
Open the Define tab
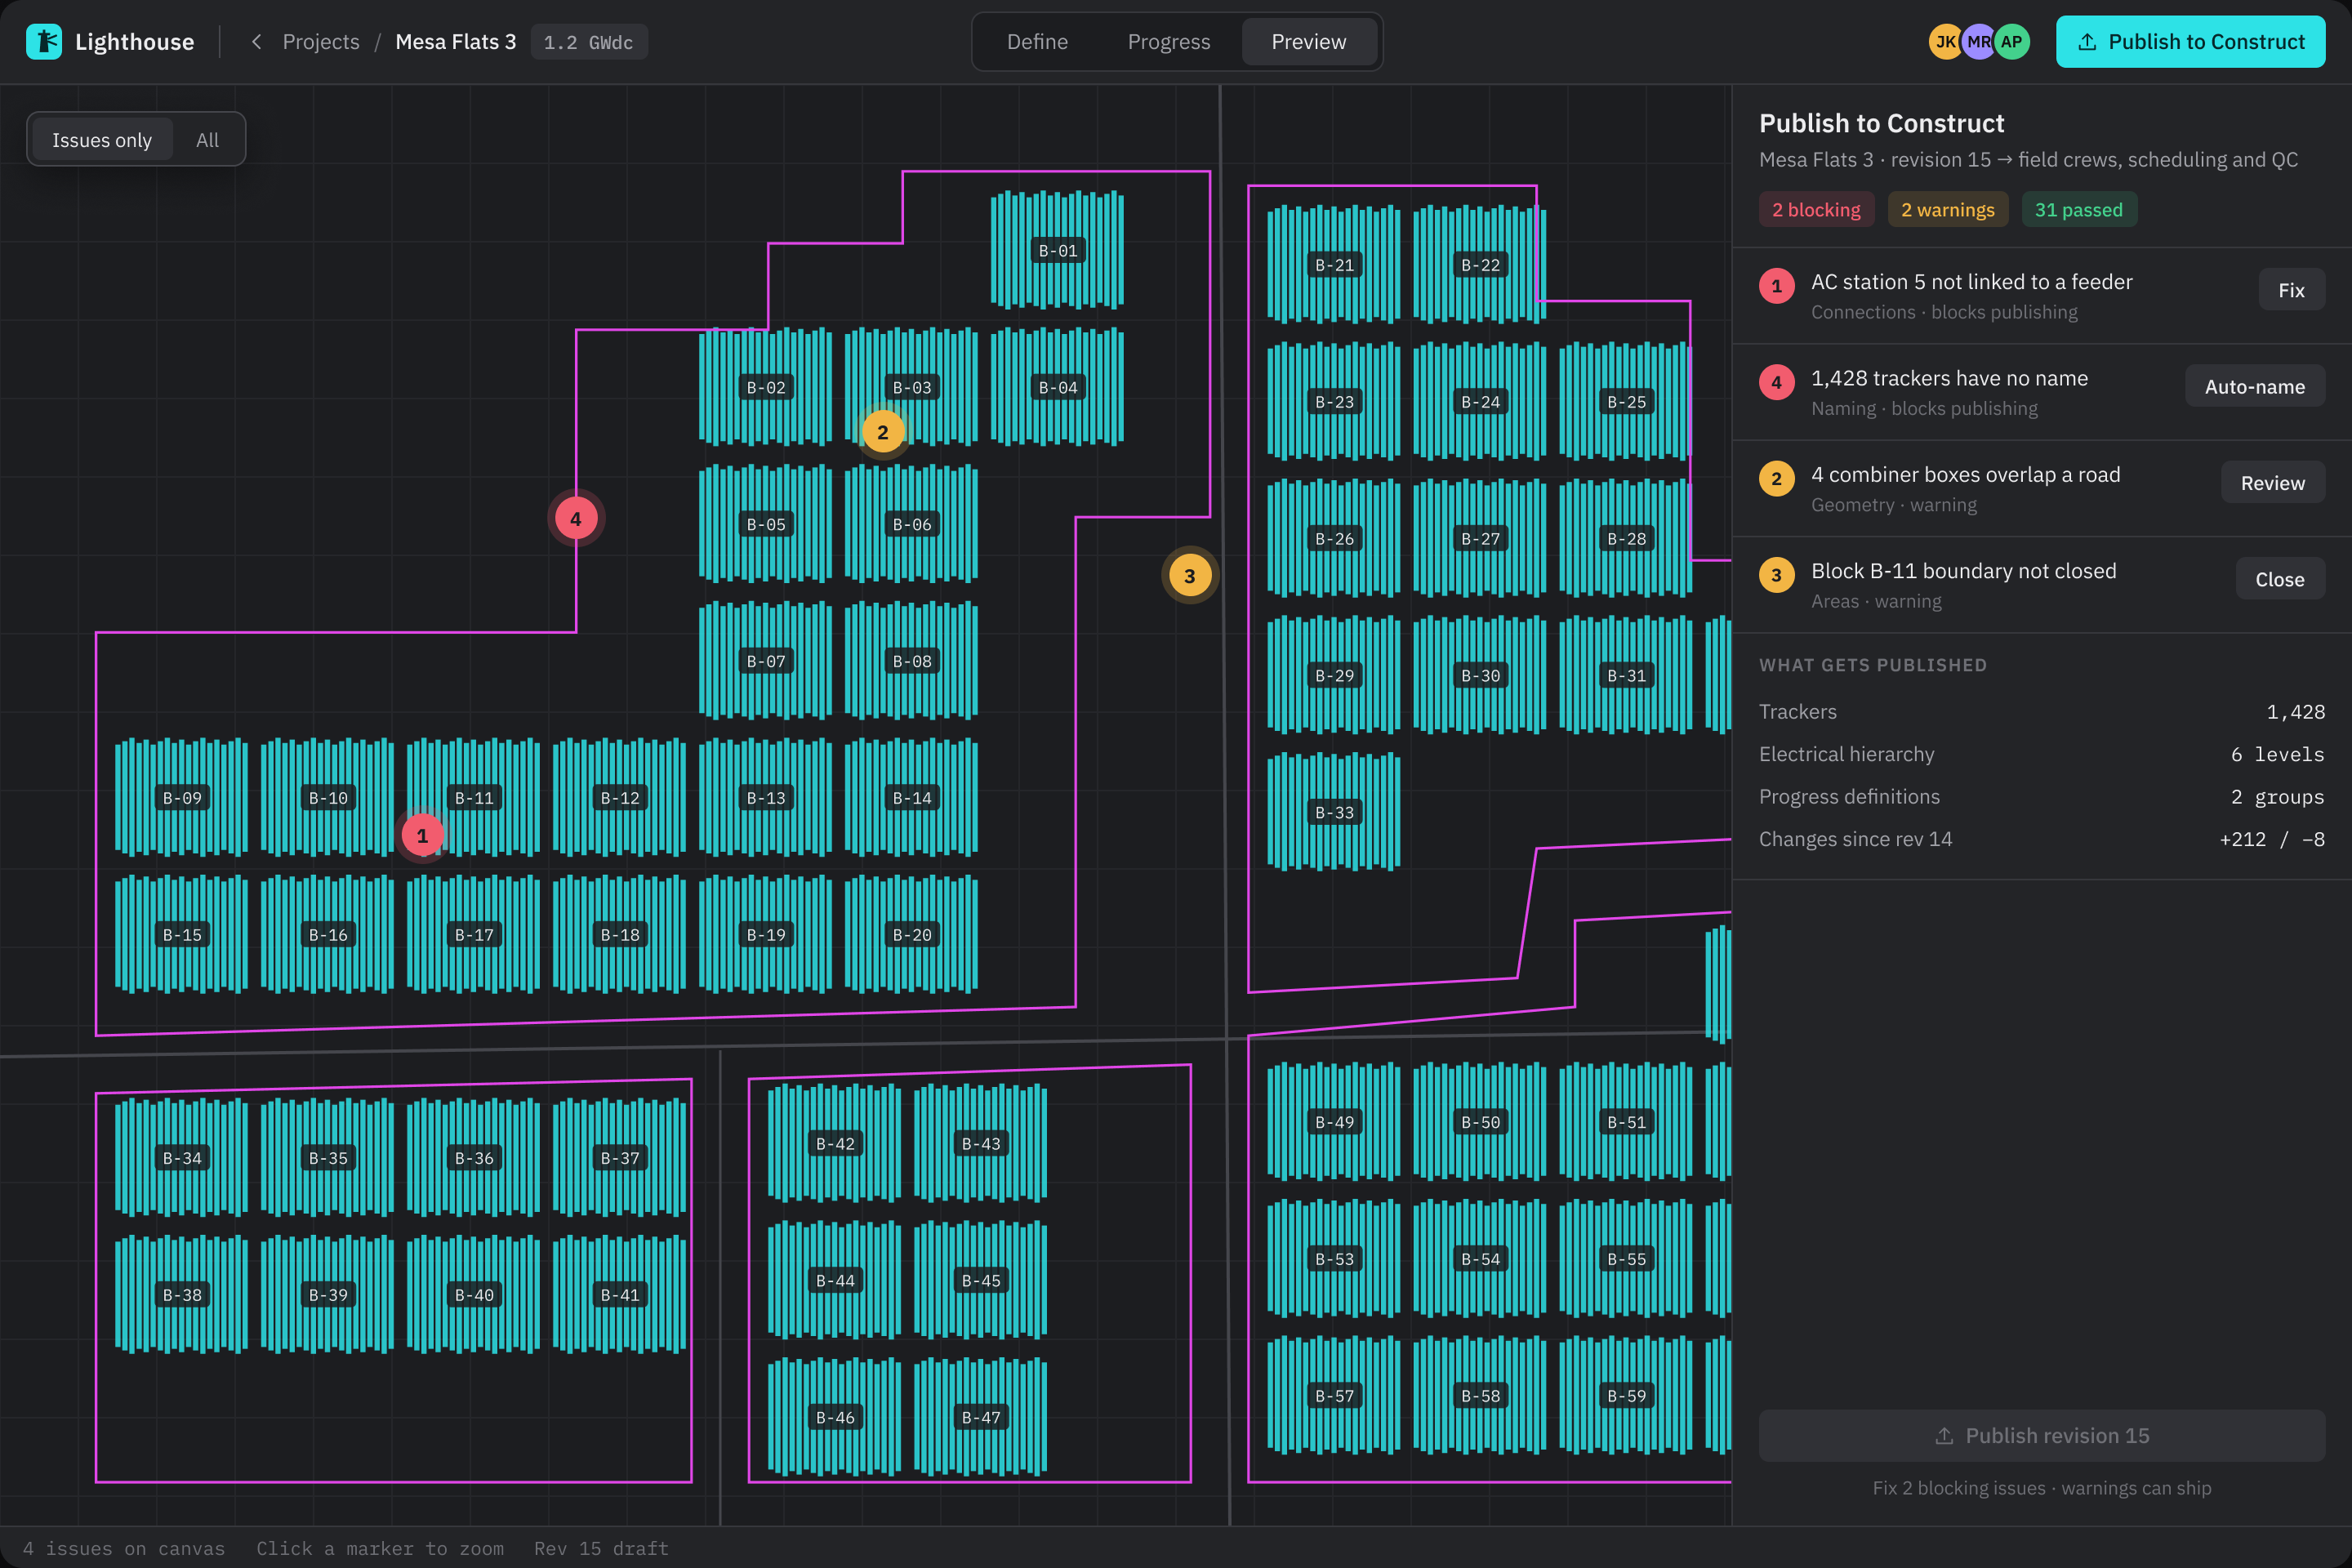tap(1037, 42)
